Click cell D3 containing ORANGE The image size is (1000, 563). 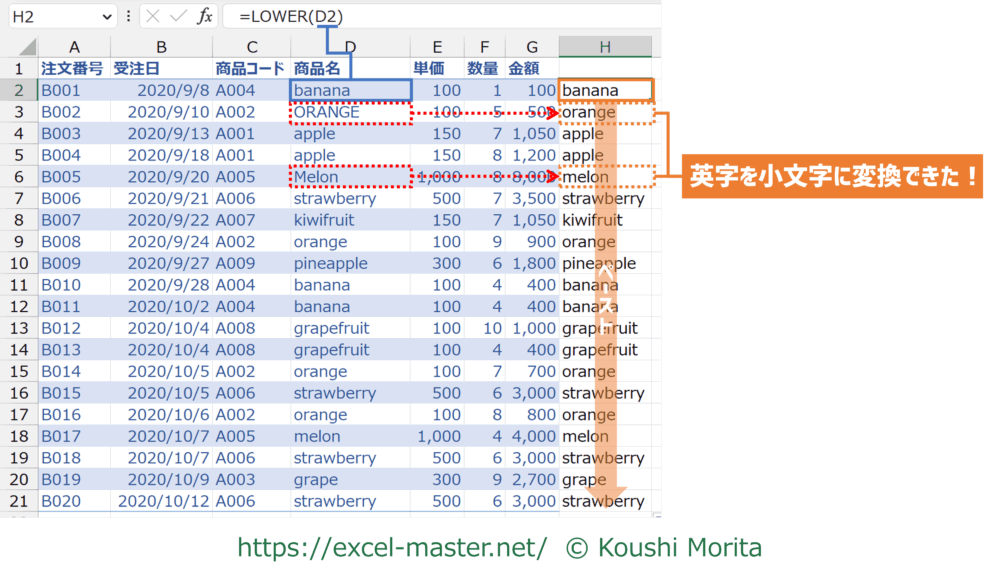(x=350, y=112)
